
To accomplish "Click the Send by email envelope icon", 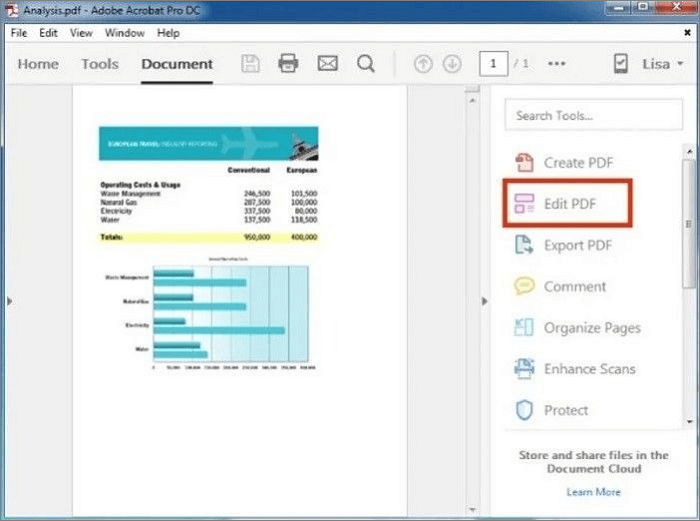I will pos(327,63).
